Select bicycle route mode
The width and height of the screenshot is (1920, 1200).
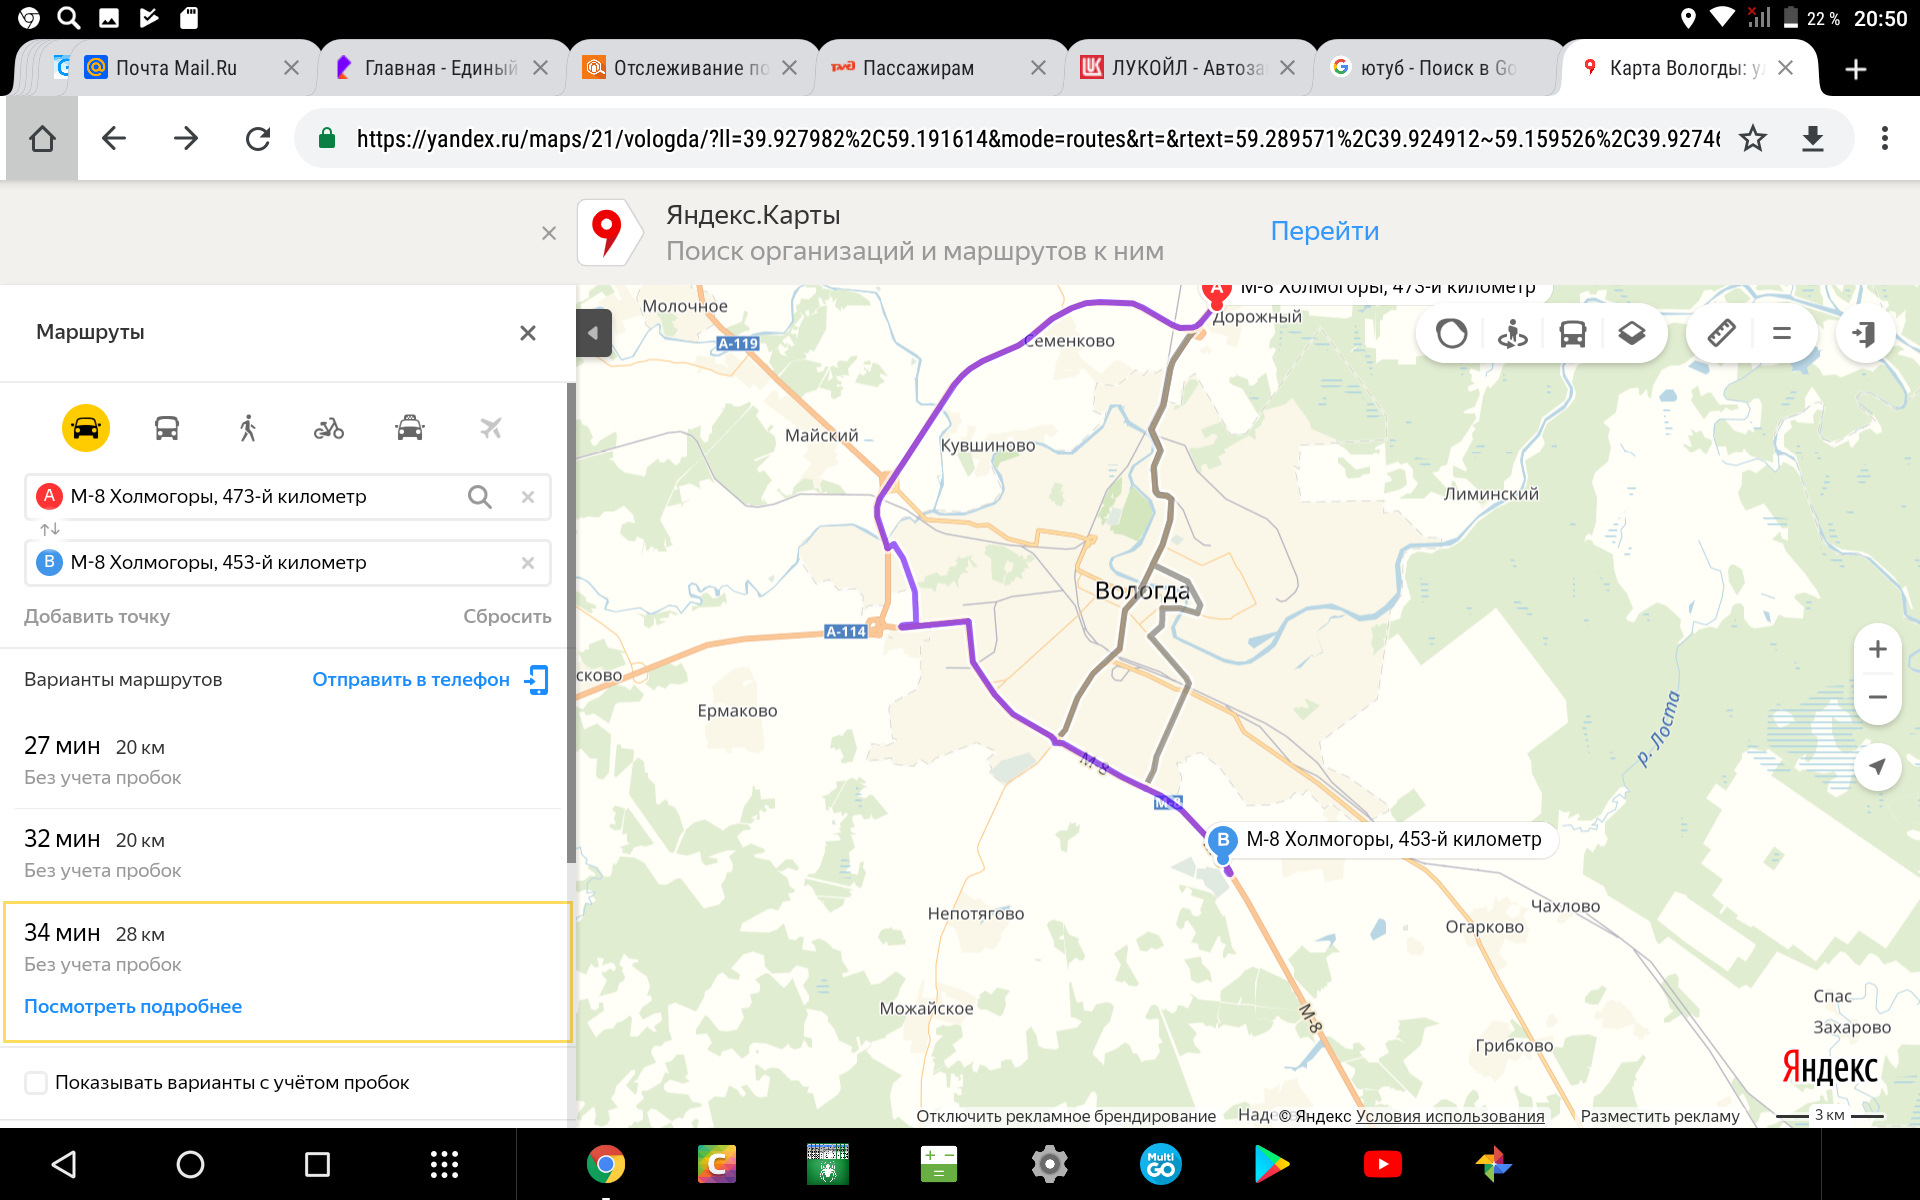pos(329,428)
